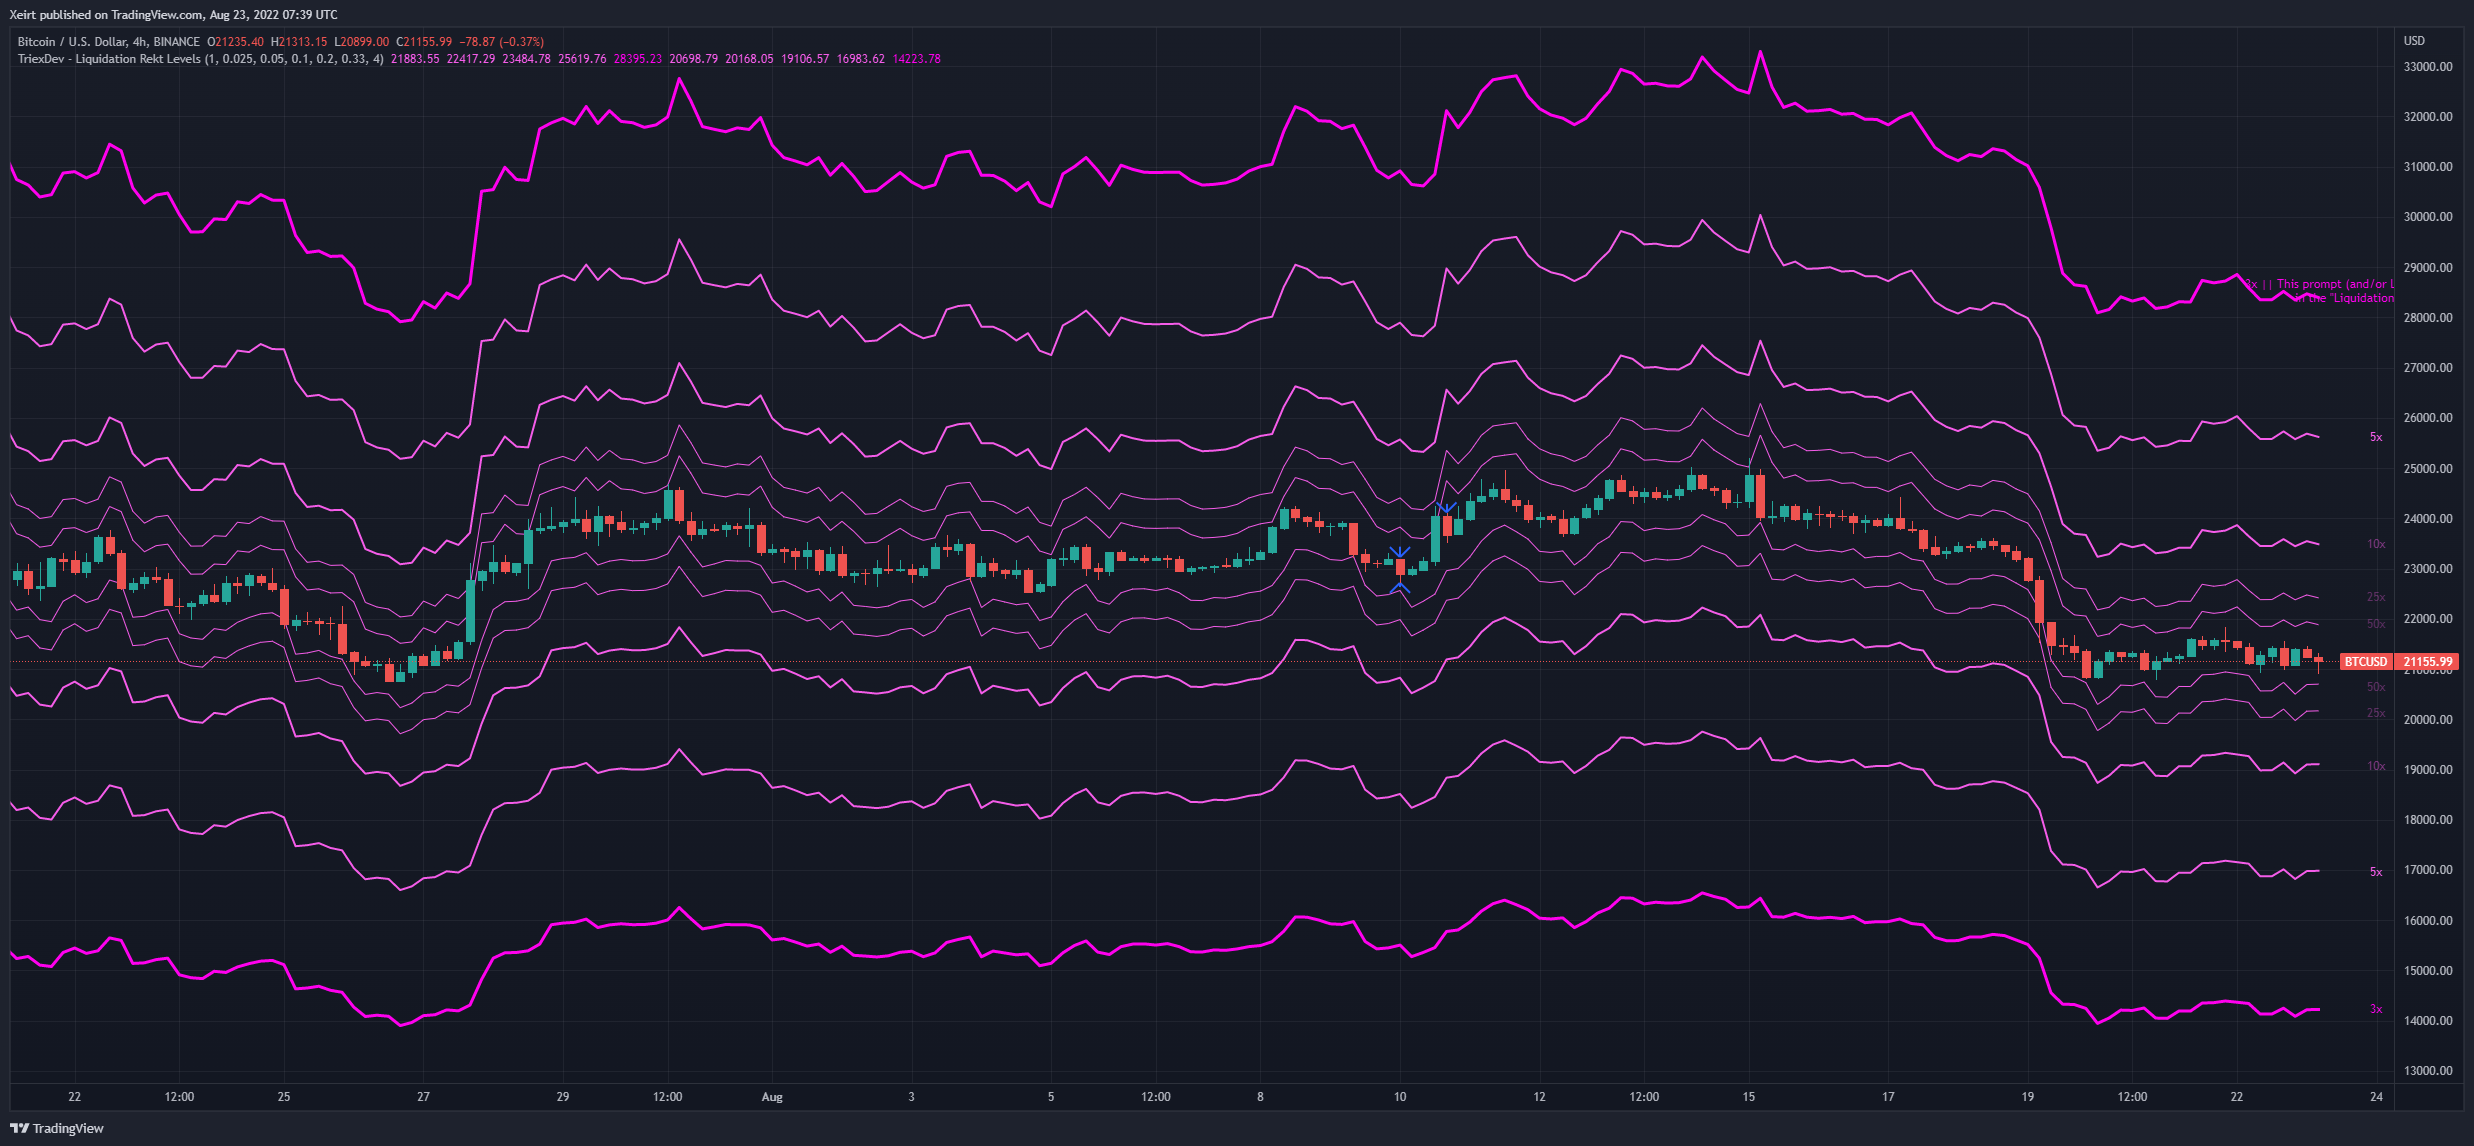Click the 25 date label on time axis
This screenshot has height=1146, width=2474.
pyautogui.click(x=284, y=1097)
